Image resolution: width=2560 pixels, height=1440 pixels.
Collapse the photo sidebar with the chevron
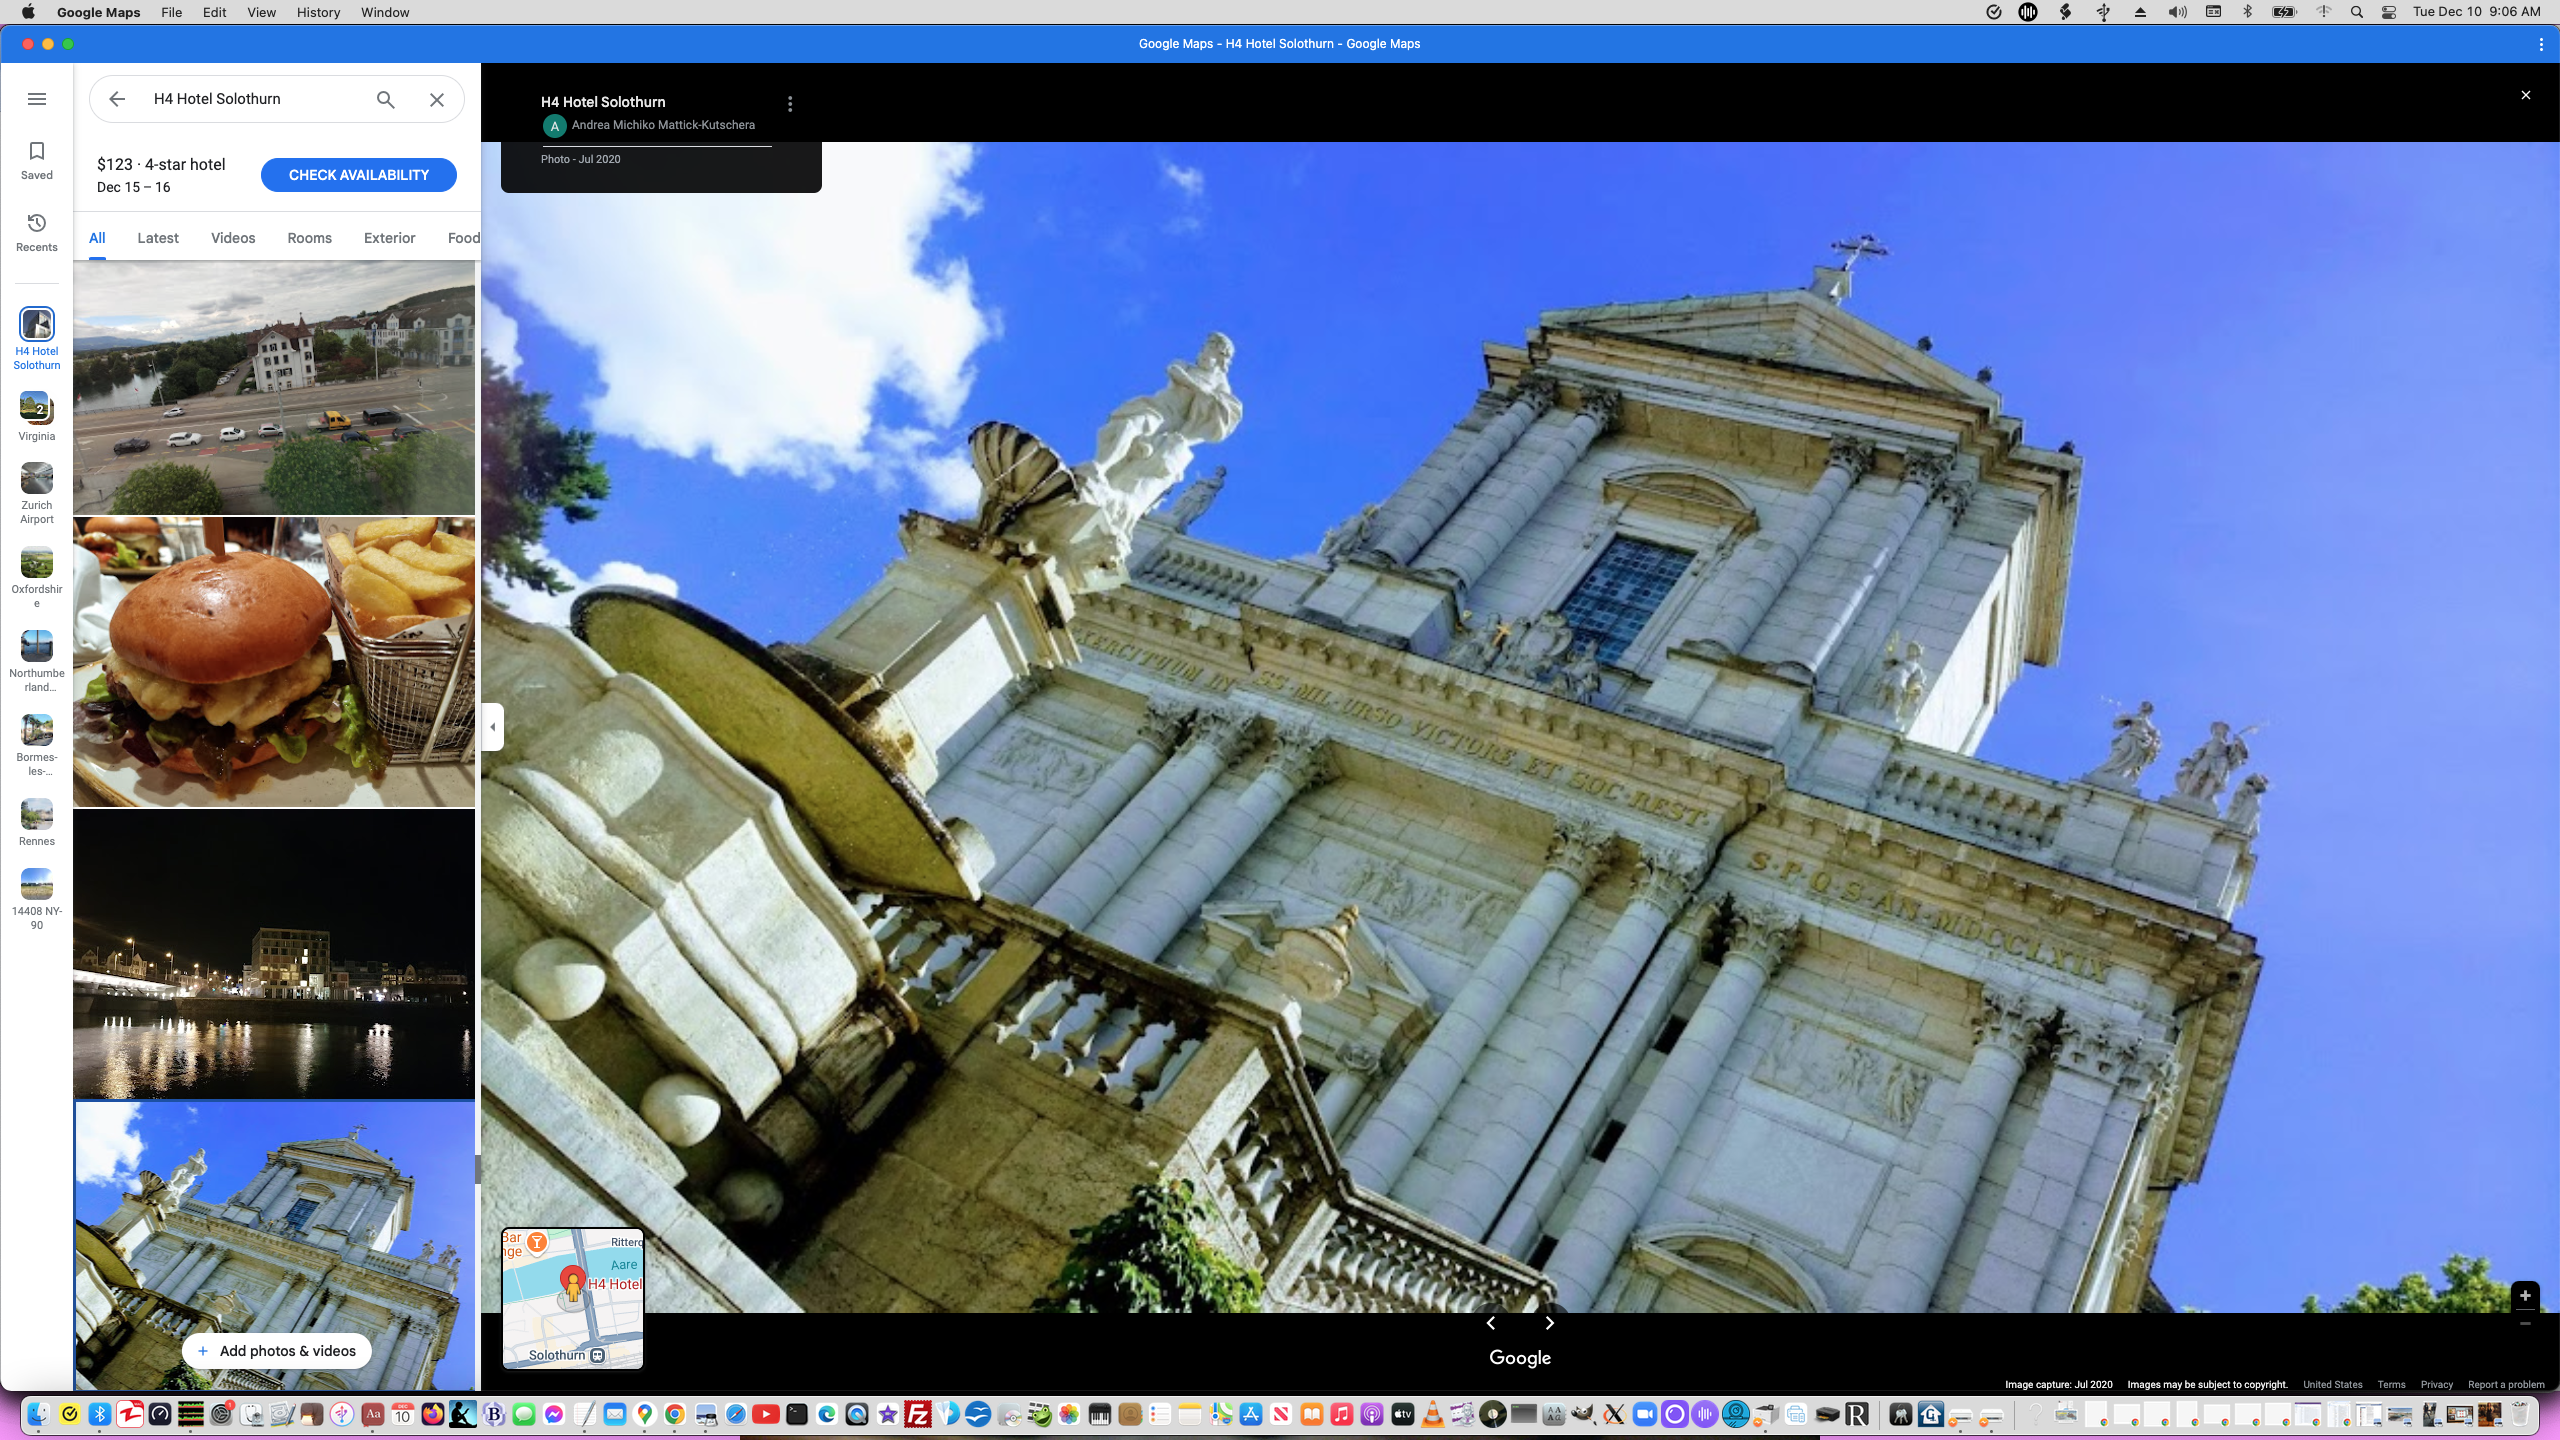click(491, 726)
